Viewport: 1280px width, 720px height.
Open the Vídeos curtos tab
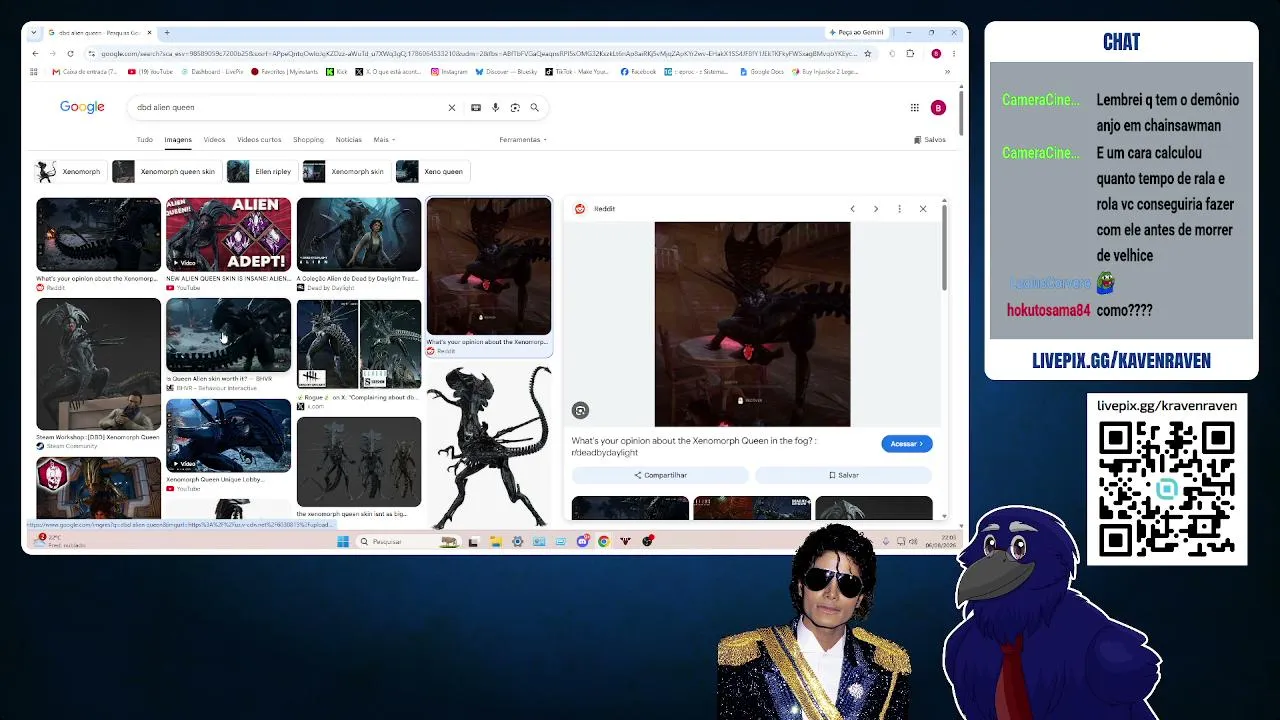click(259, 140)
